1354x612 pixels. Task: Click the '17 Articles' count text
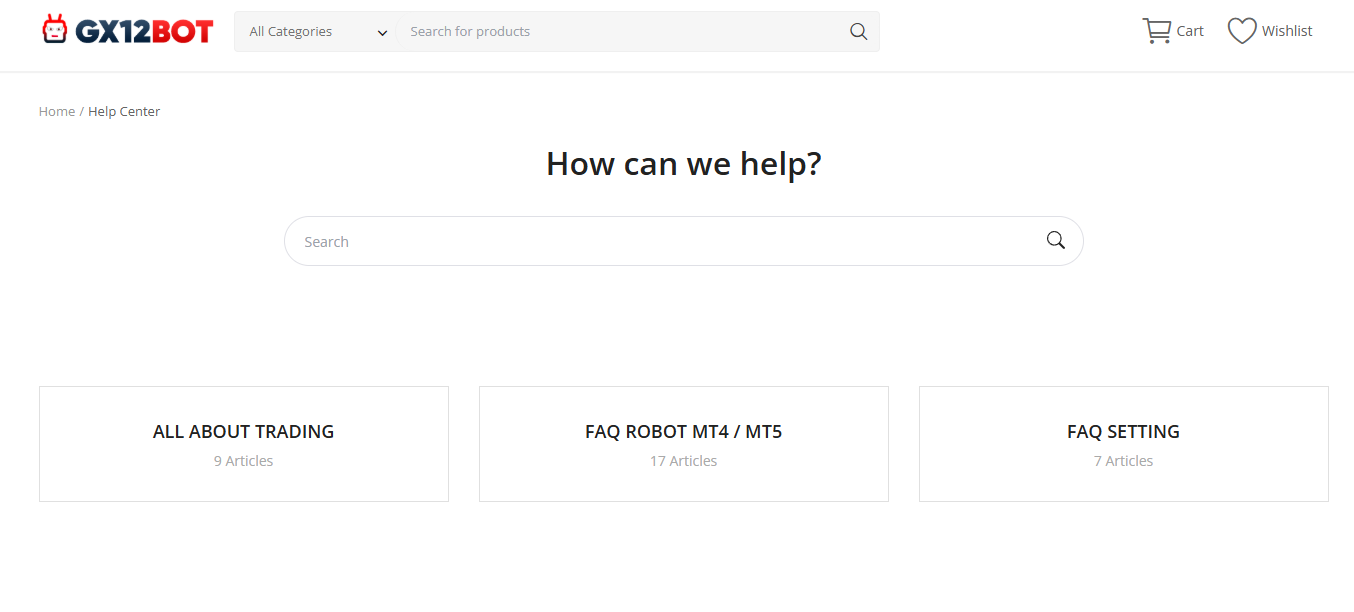[683, 461]
